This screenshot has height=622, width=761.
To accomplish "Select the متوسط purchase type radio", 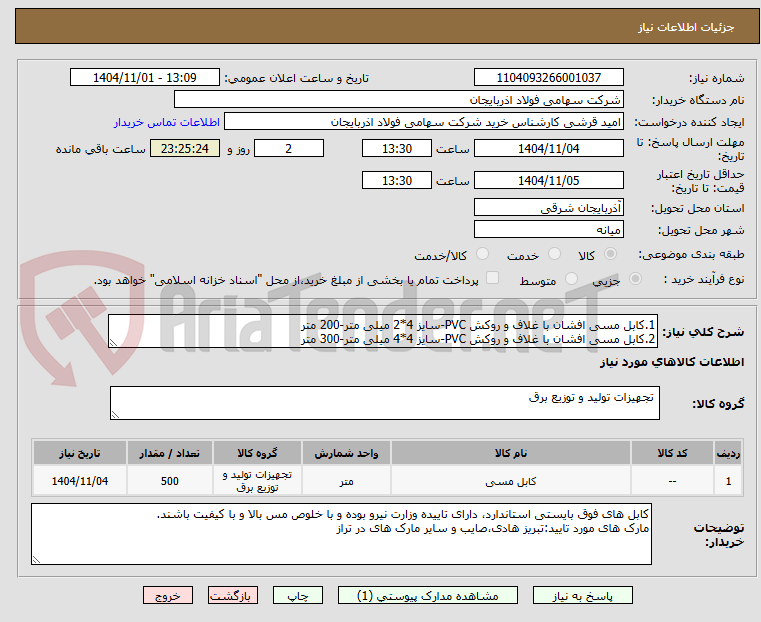I will (x=572, y=278).
